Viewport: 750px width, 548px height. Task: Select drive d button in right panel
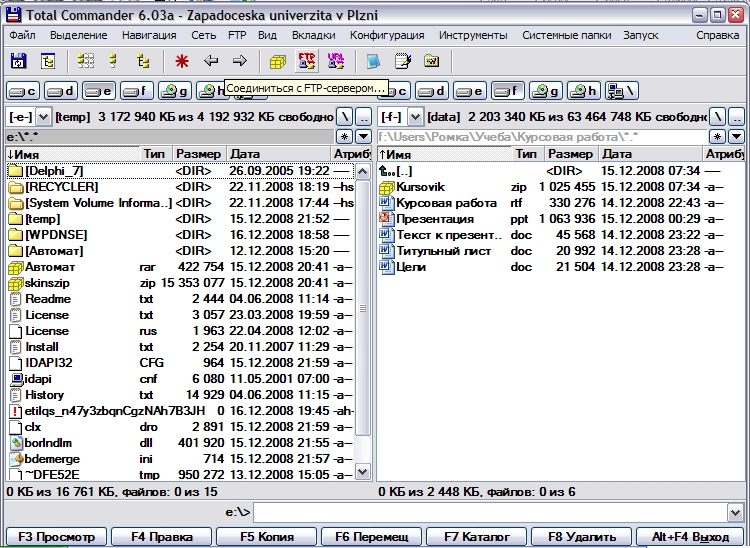pyautogui.click(x=432, y=91)
